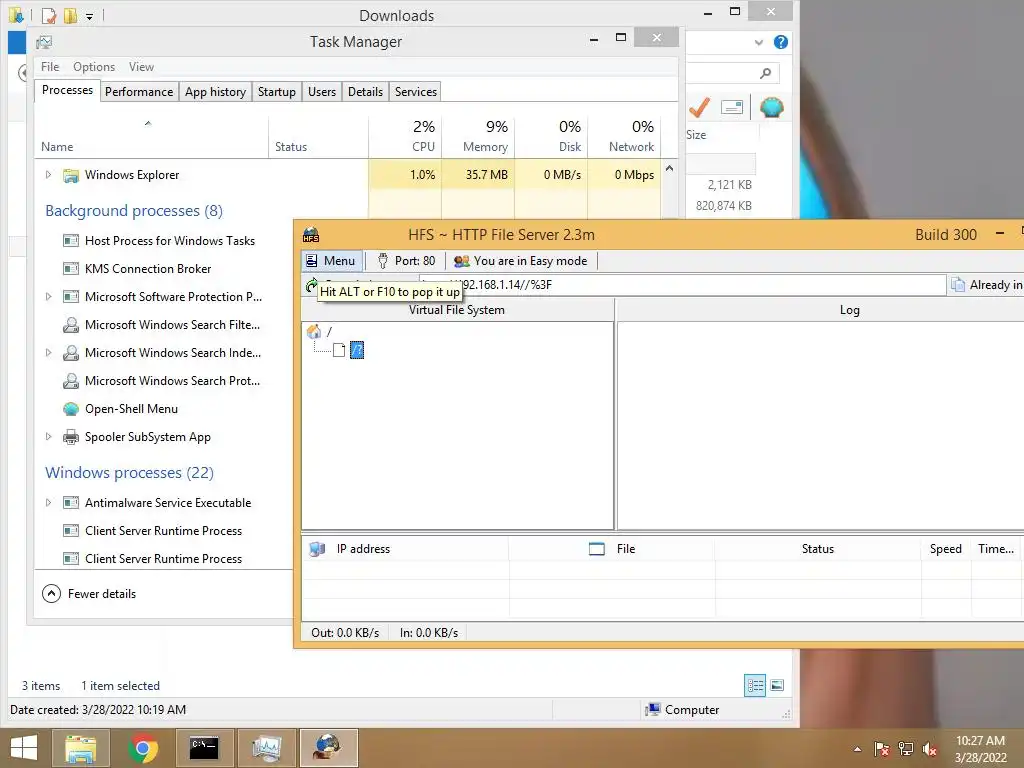1024x768 pixels.
Task: Expand Microsoft Windows Search Indexer row
Action: pos(48,353)
